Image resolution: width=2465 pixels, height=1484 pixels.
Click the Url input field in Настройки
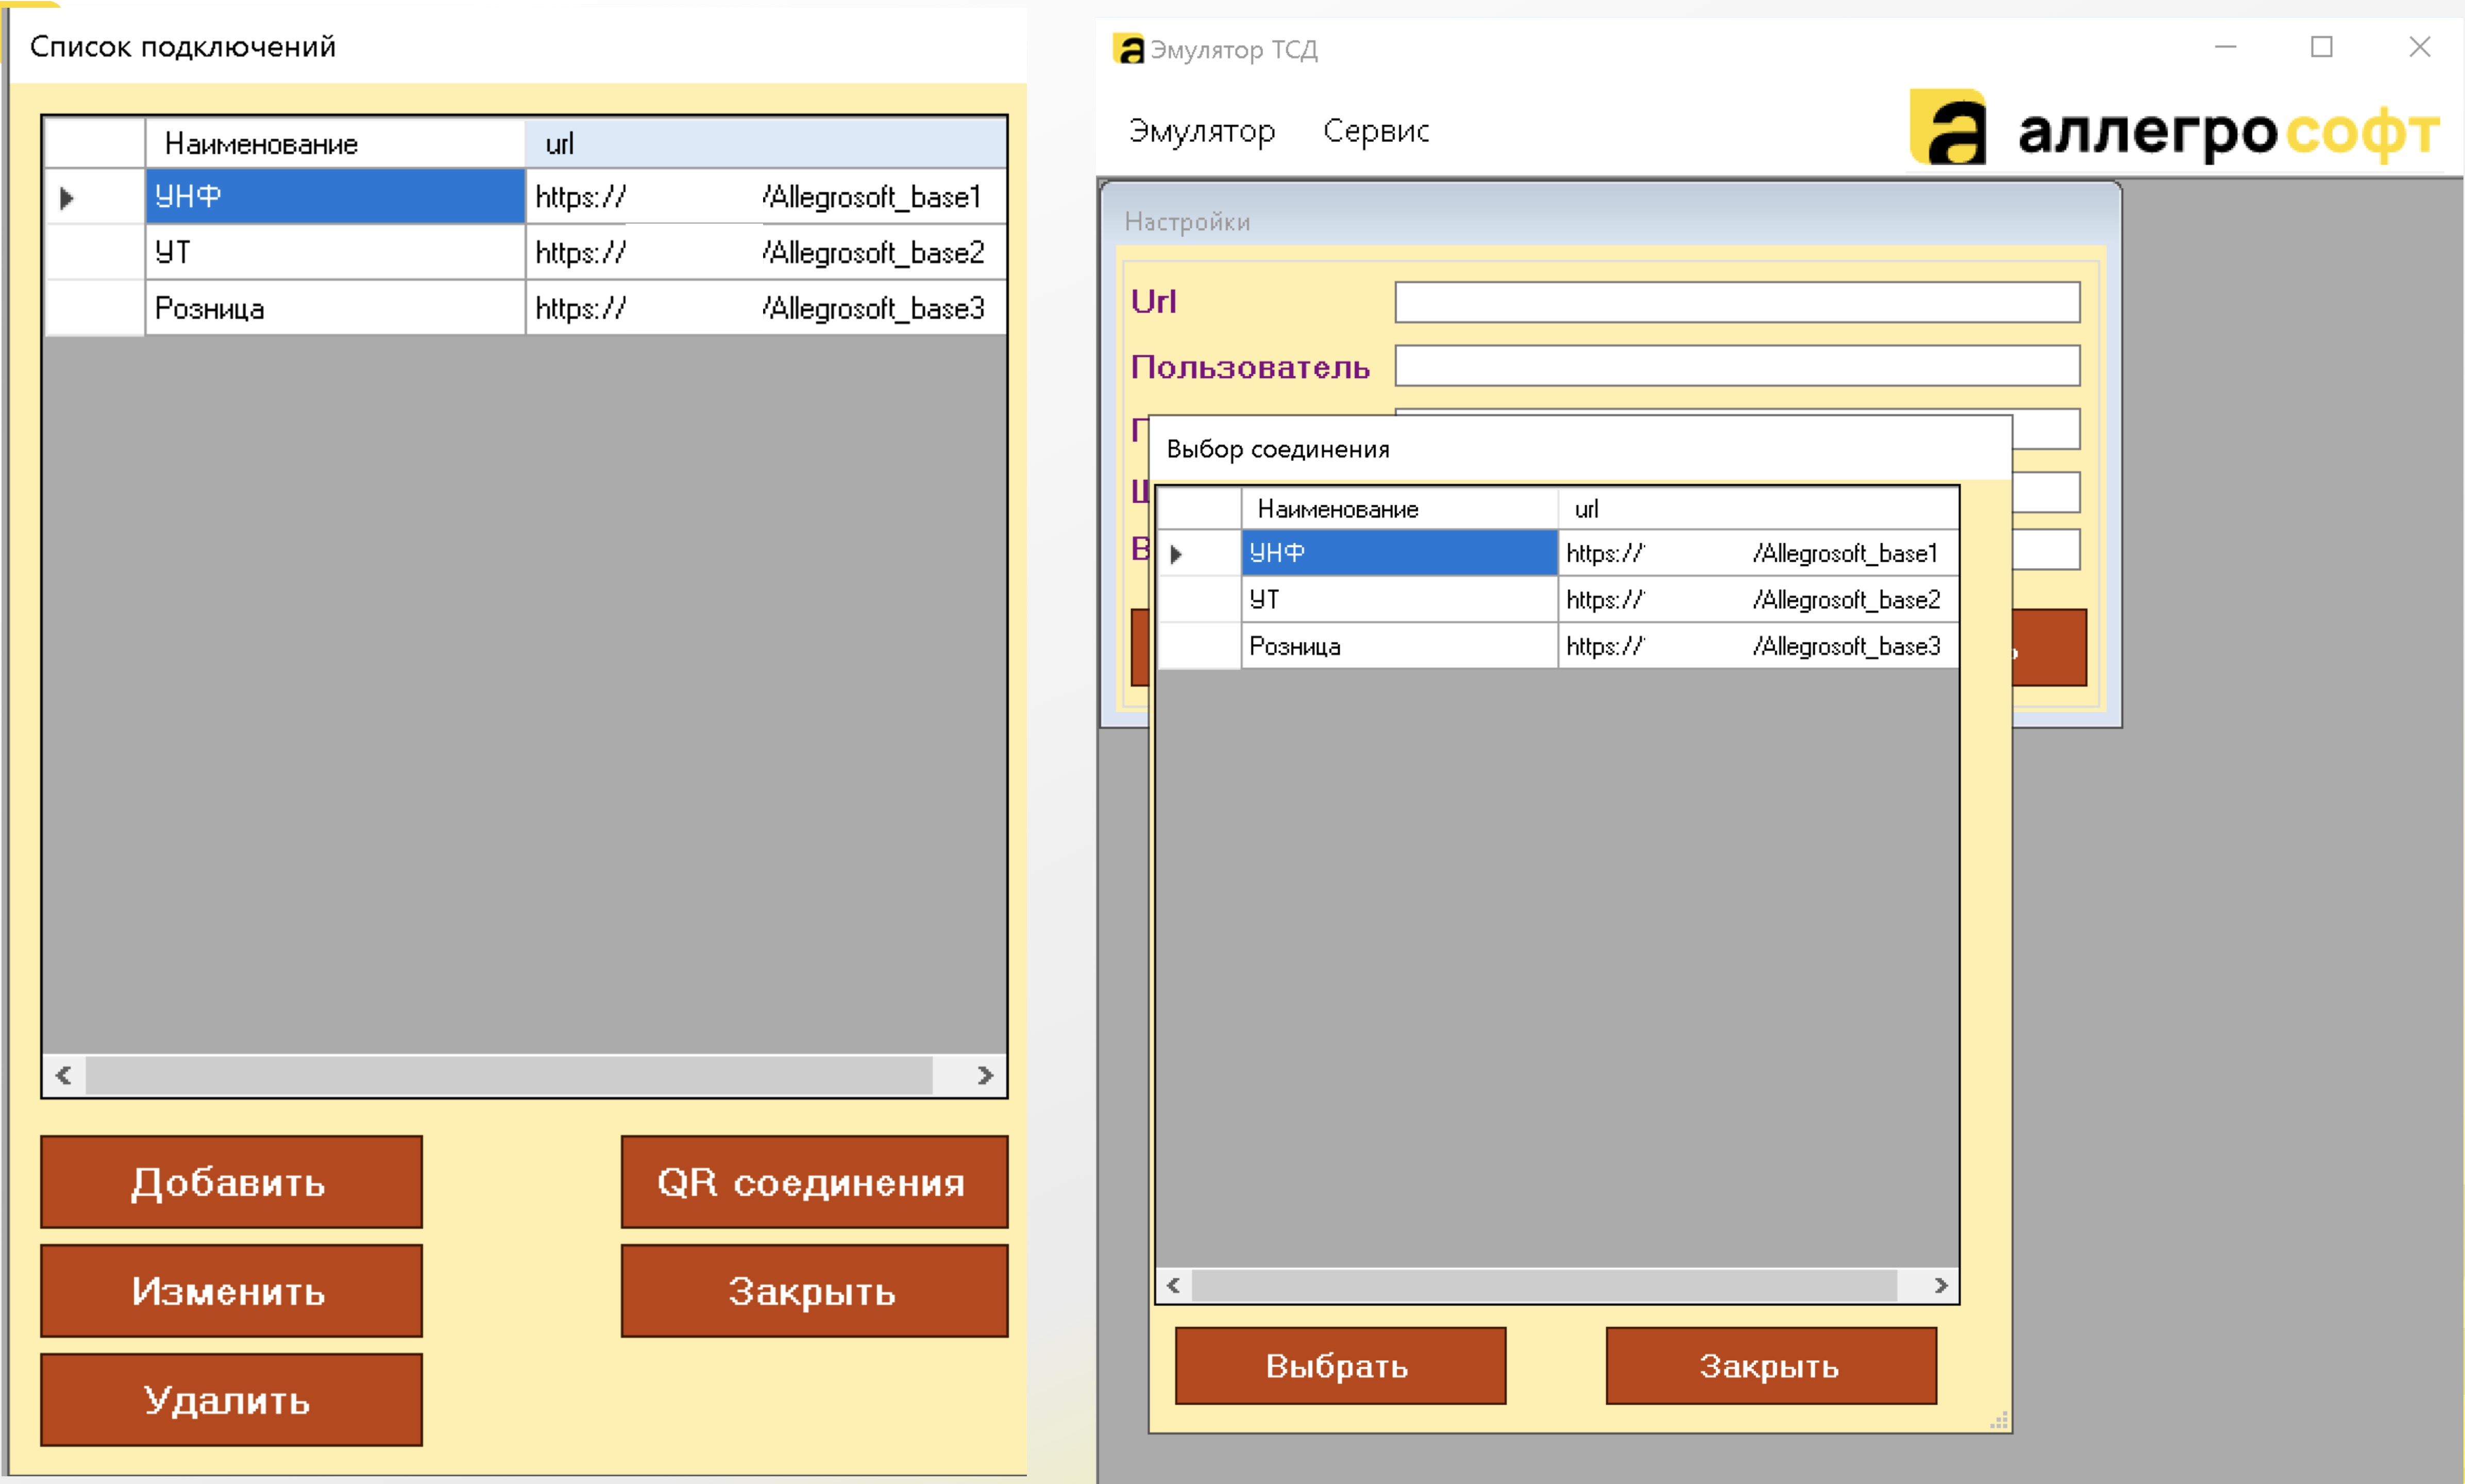[x=1737, y=302]
